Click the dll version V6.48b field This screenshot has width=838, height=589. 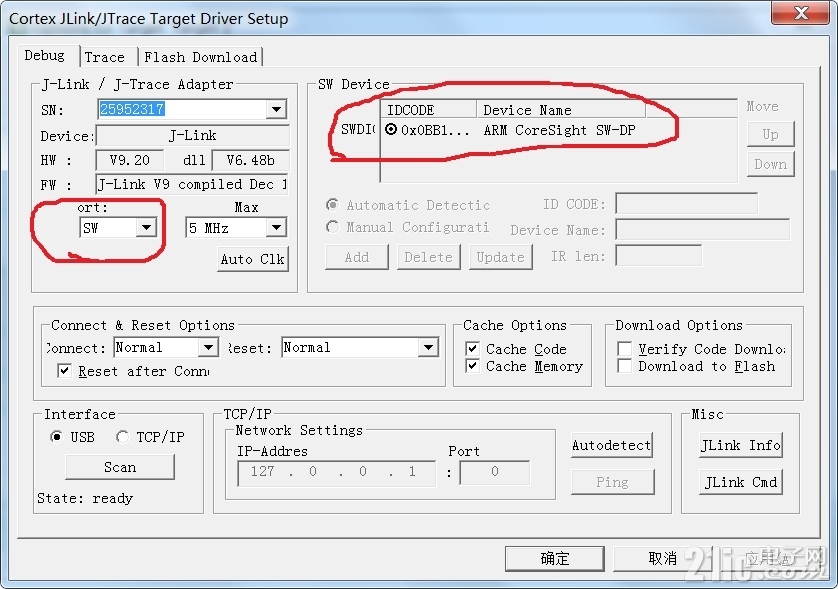point(250,160)
